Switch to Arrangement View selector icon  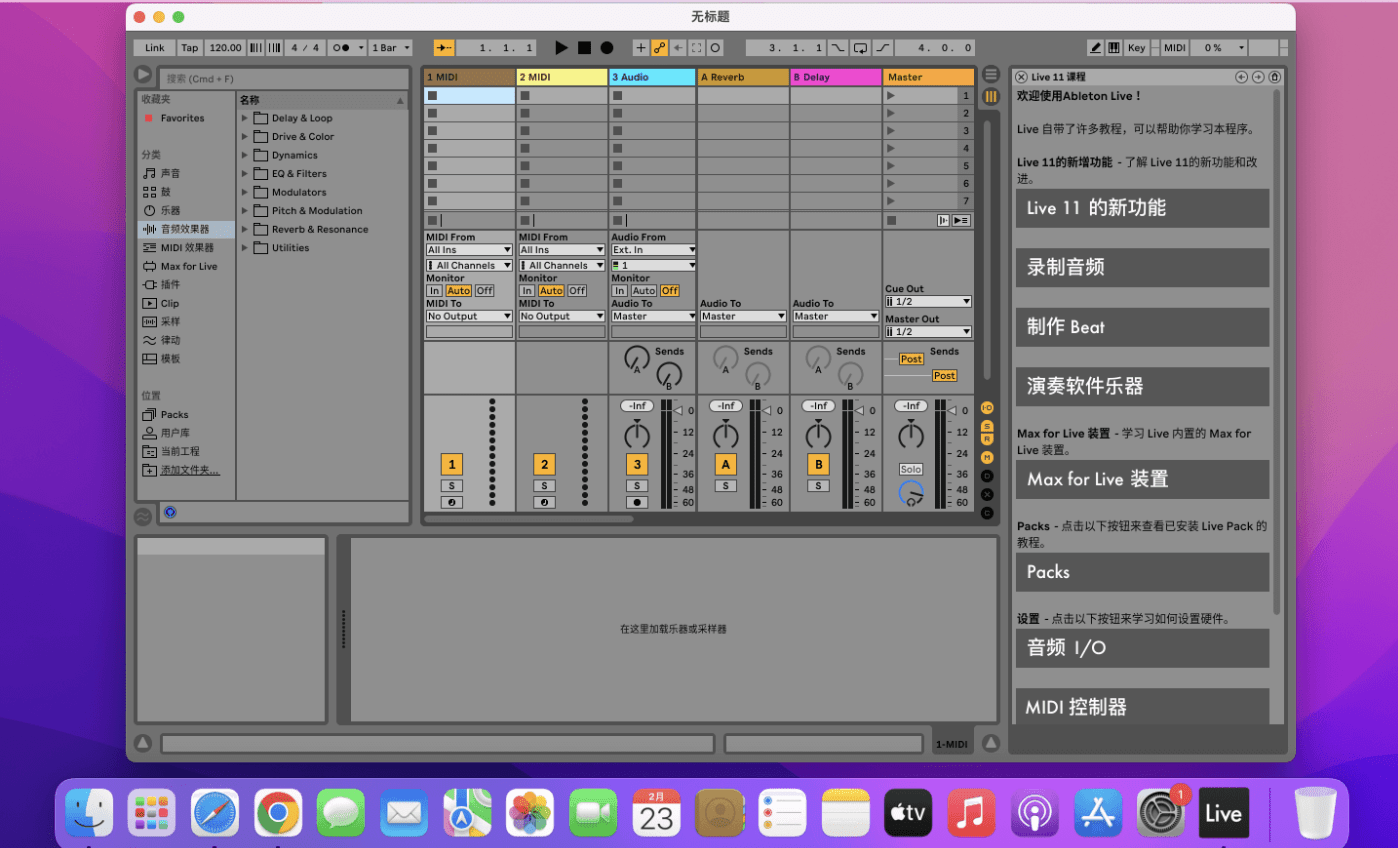pos(991,75)
